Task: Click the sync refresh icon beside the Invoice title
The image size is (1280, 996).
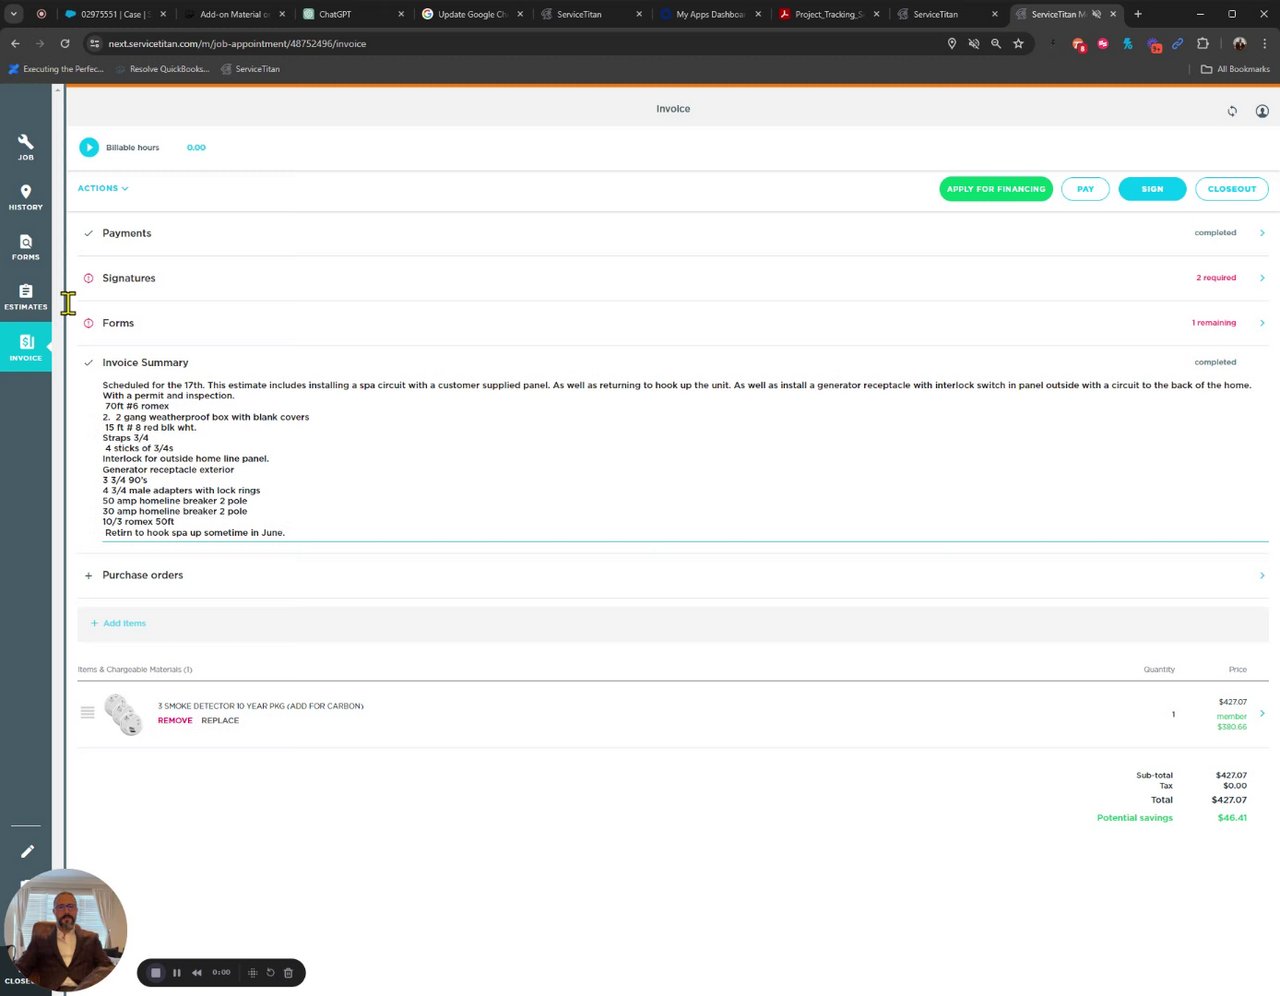Action: tap(1232, 111)
